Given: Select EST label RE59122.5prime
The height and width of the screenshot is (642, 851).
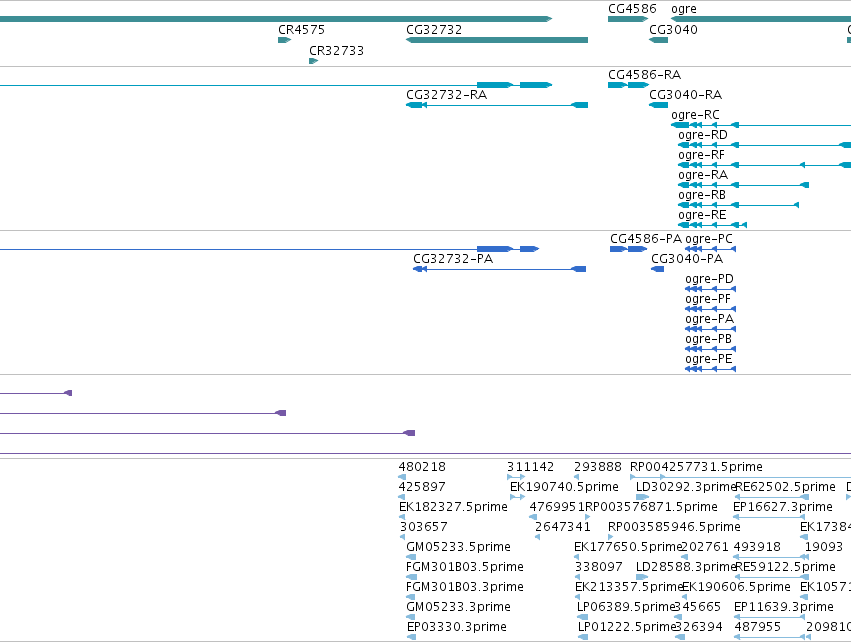Looking at the screenshot, I should 785,567.
